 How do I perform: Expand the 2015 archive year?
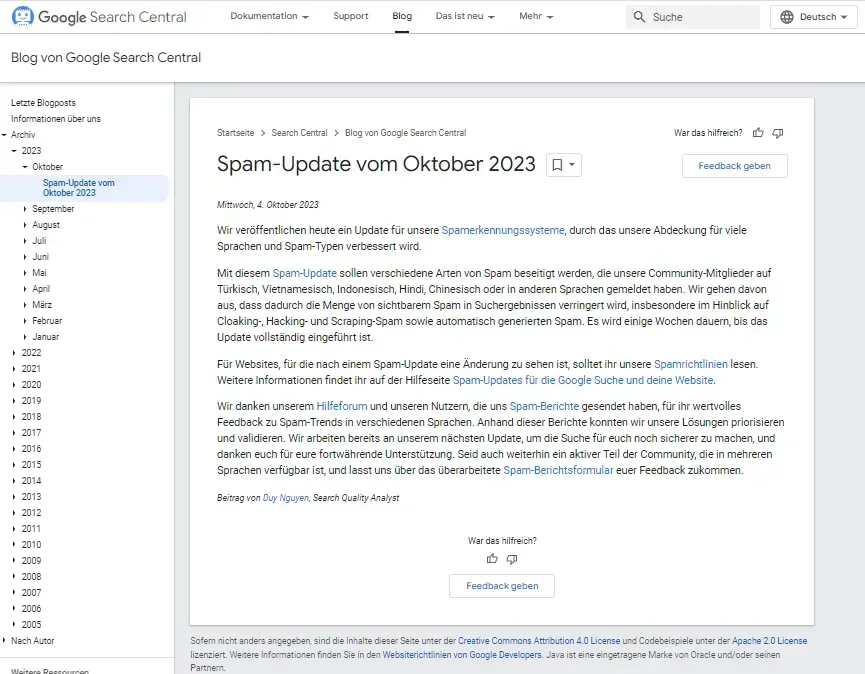(14, 464)
